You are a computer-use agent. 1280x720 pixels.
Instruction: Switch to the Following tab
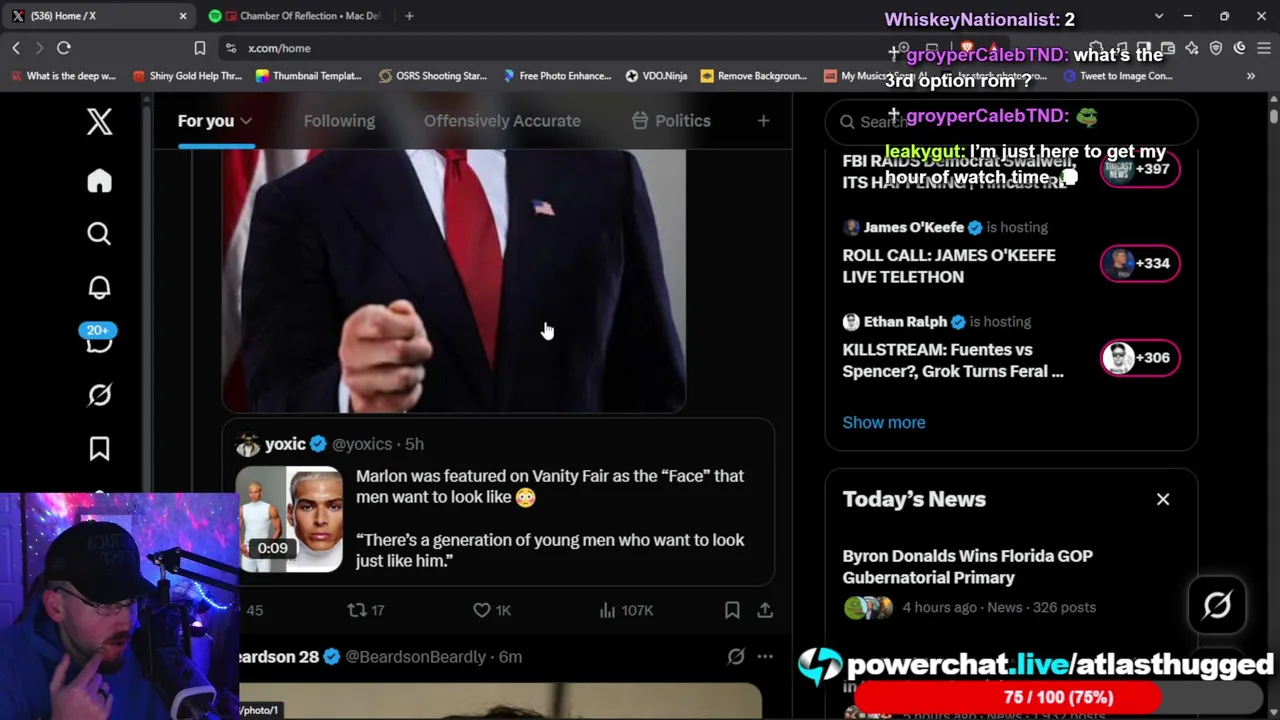coord(339,121)
